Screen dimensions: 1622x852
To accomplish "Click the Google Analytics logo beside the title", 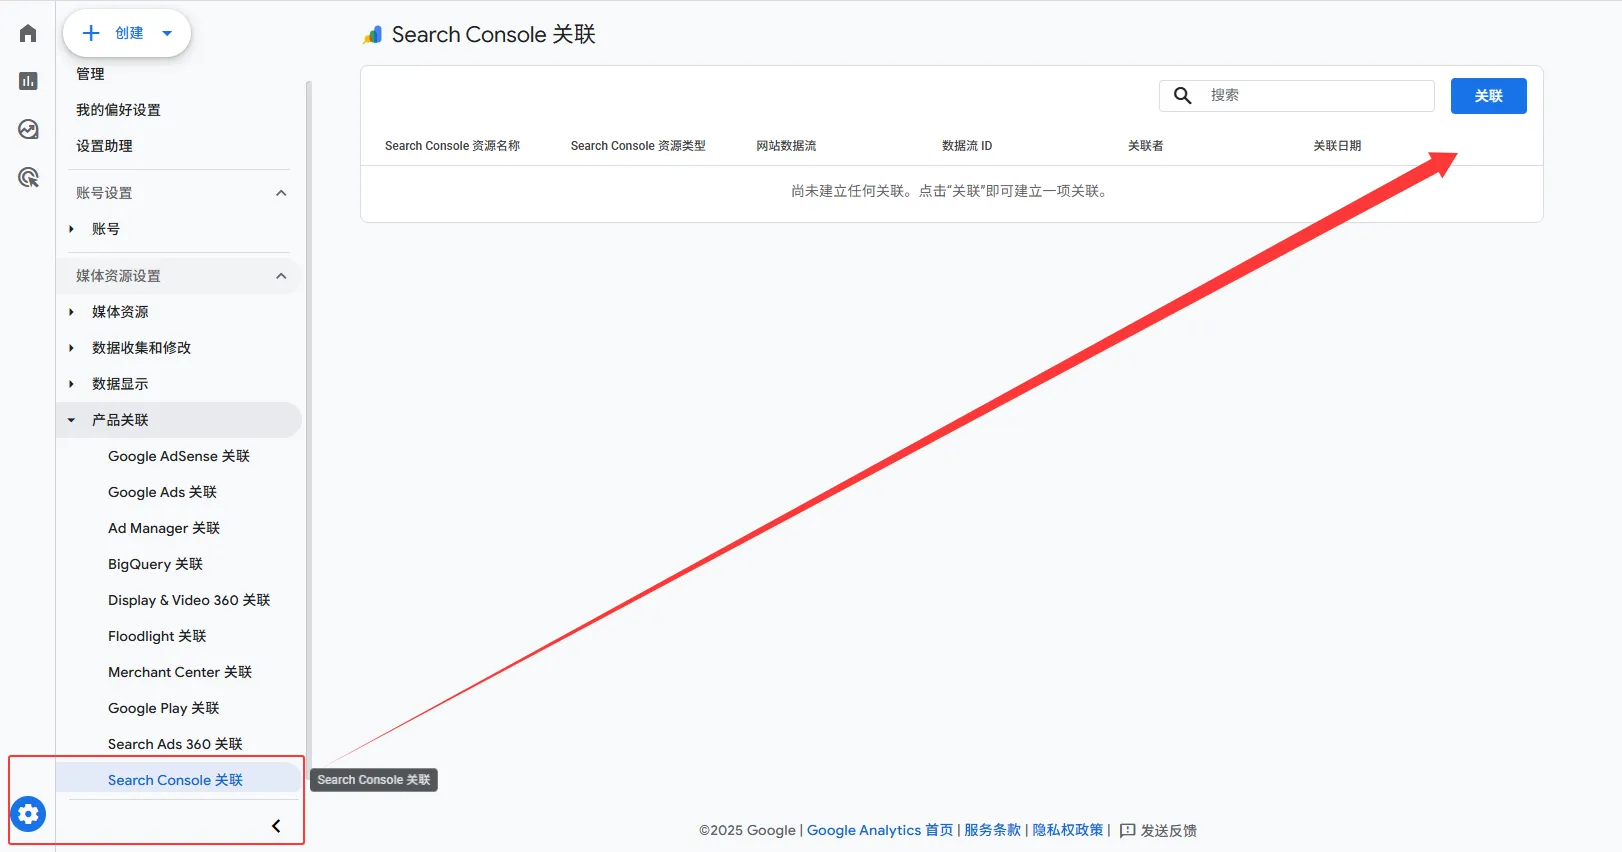I will pos(372,35).
